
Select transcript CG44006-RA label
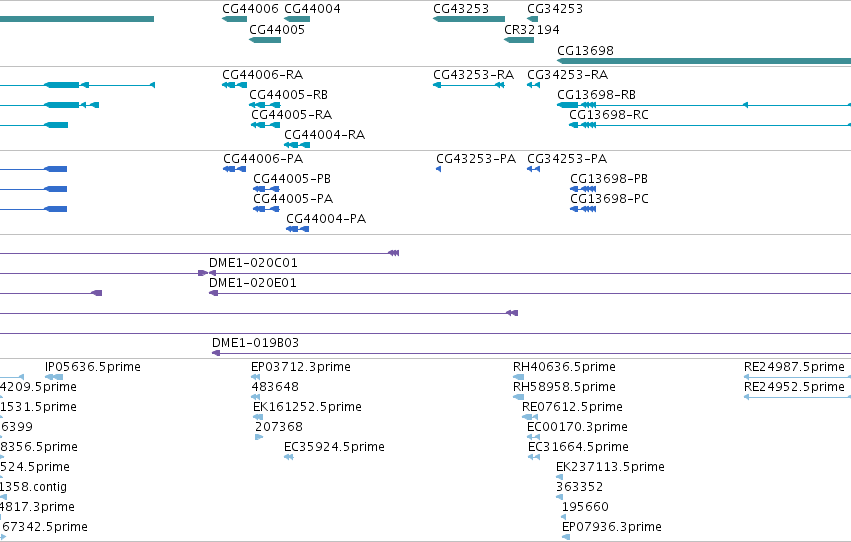click(x=263, y=74)
